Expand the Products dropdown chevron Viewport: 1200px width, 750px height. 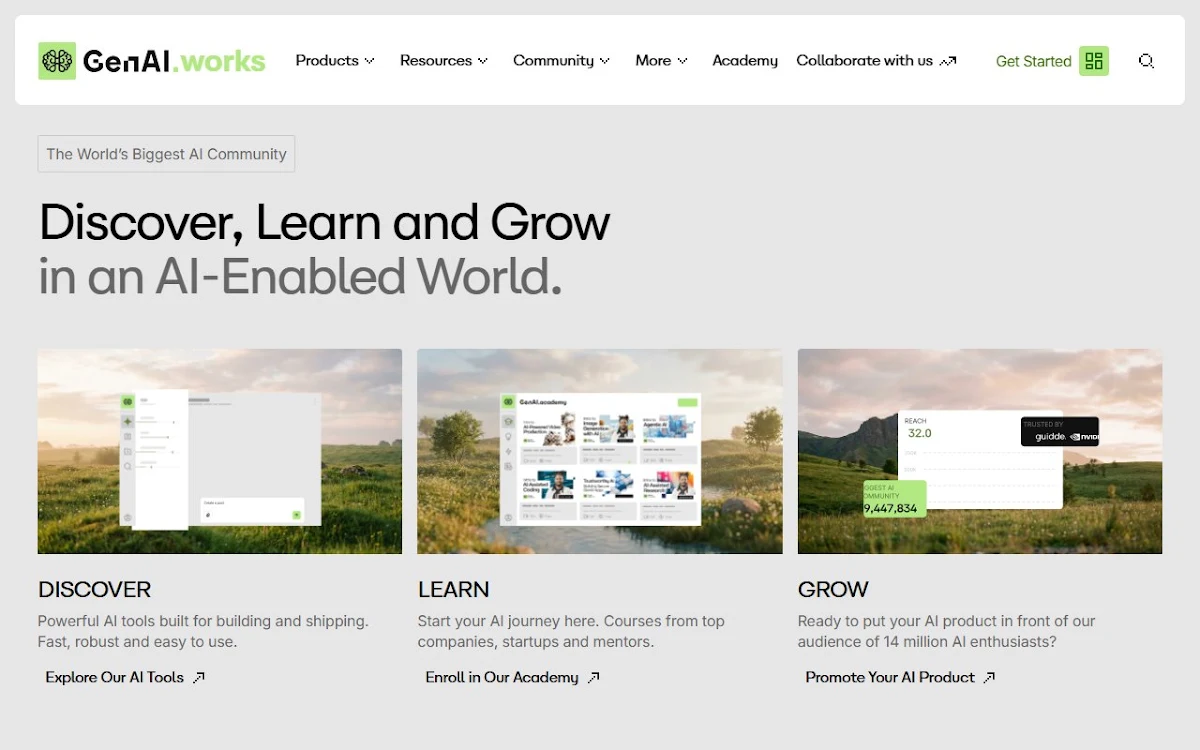[x=370, y=61]
